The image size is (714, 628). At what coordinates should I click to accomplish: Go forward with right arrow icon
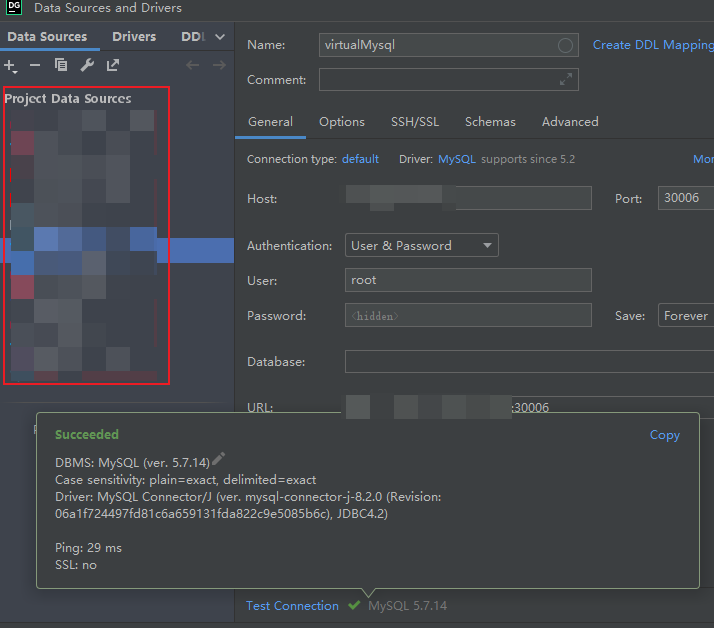(x=219, y=65)
